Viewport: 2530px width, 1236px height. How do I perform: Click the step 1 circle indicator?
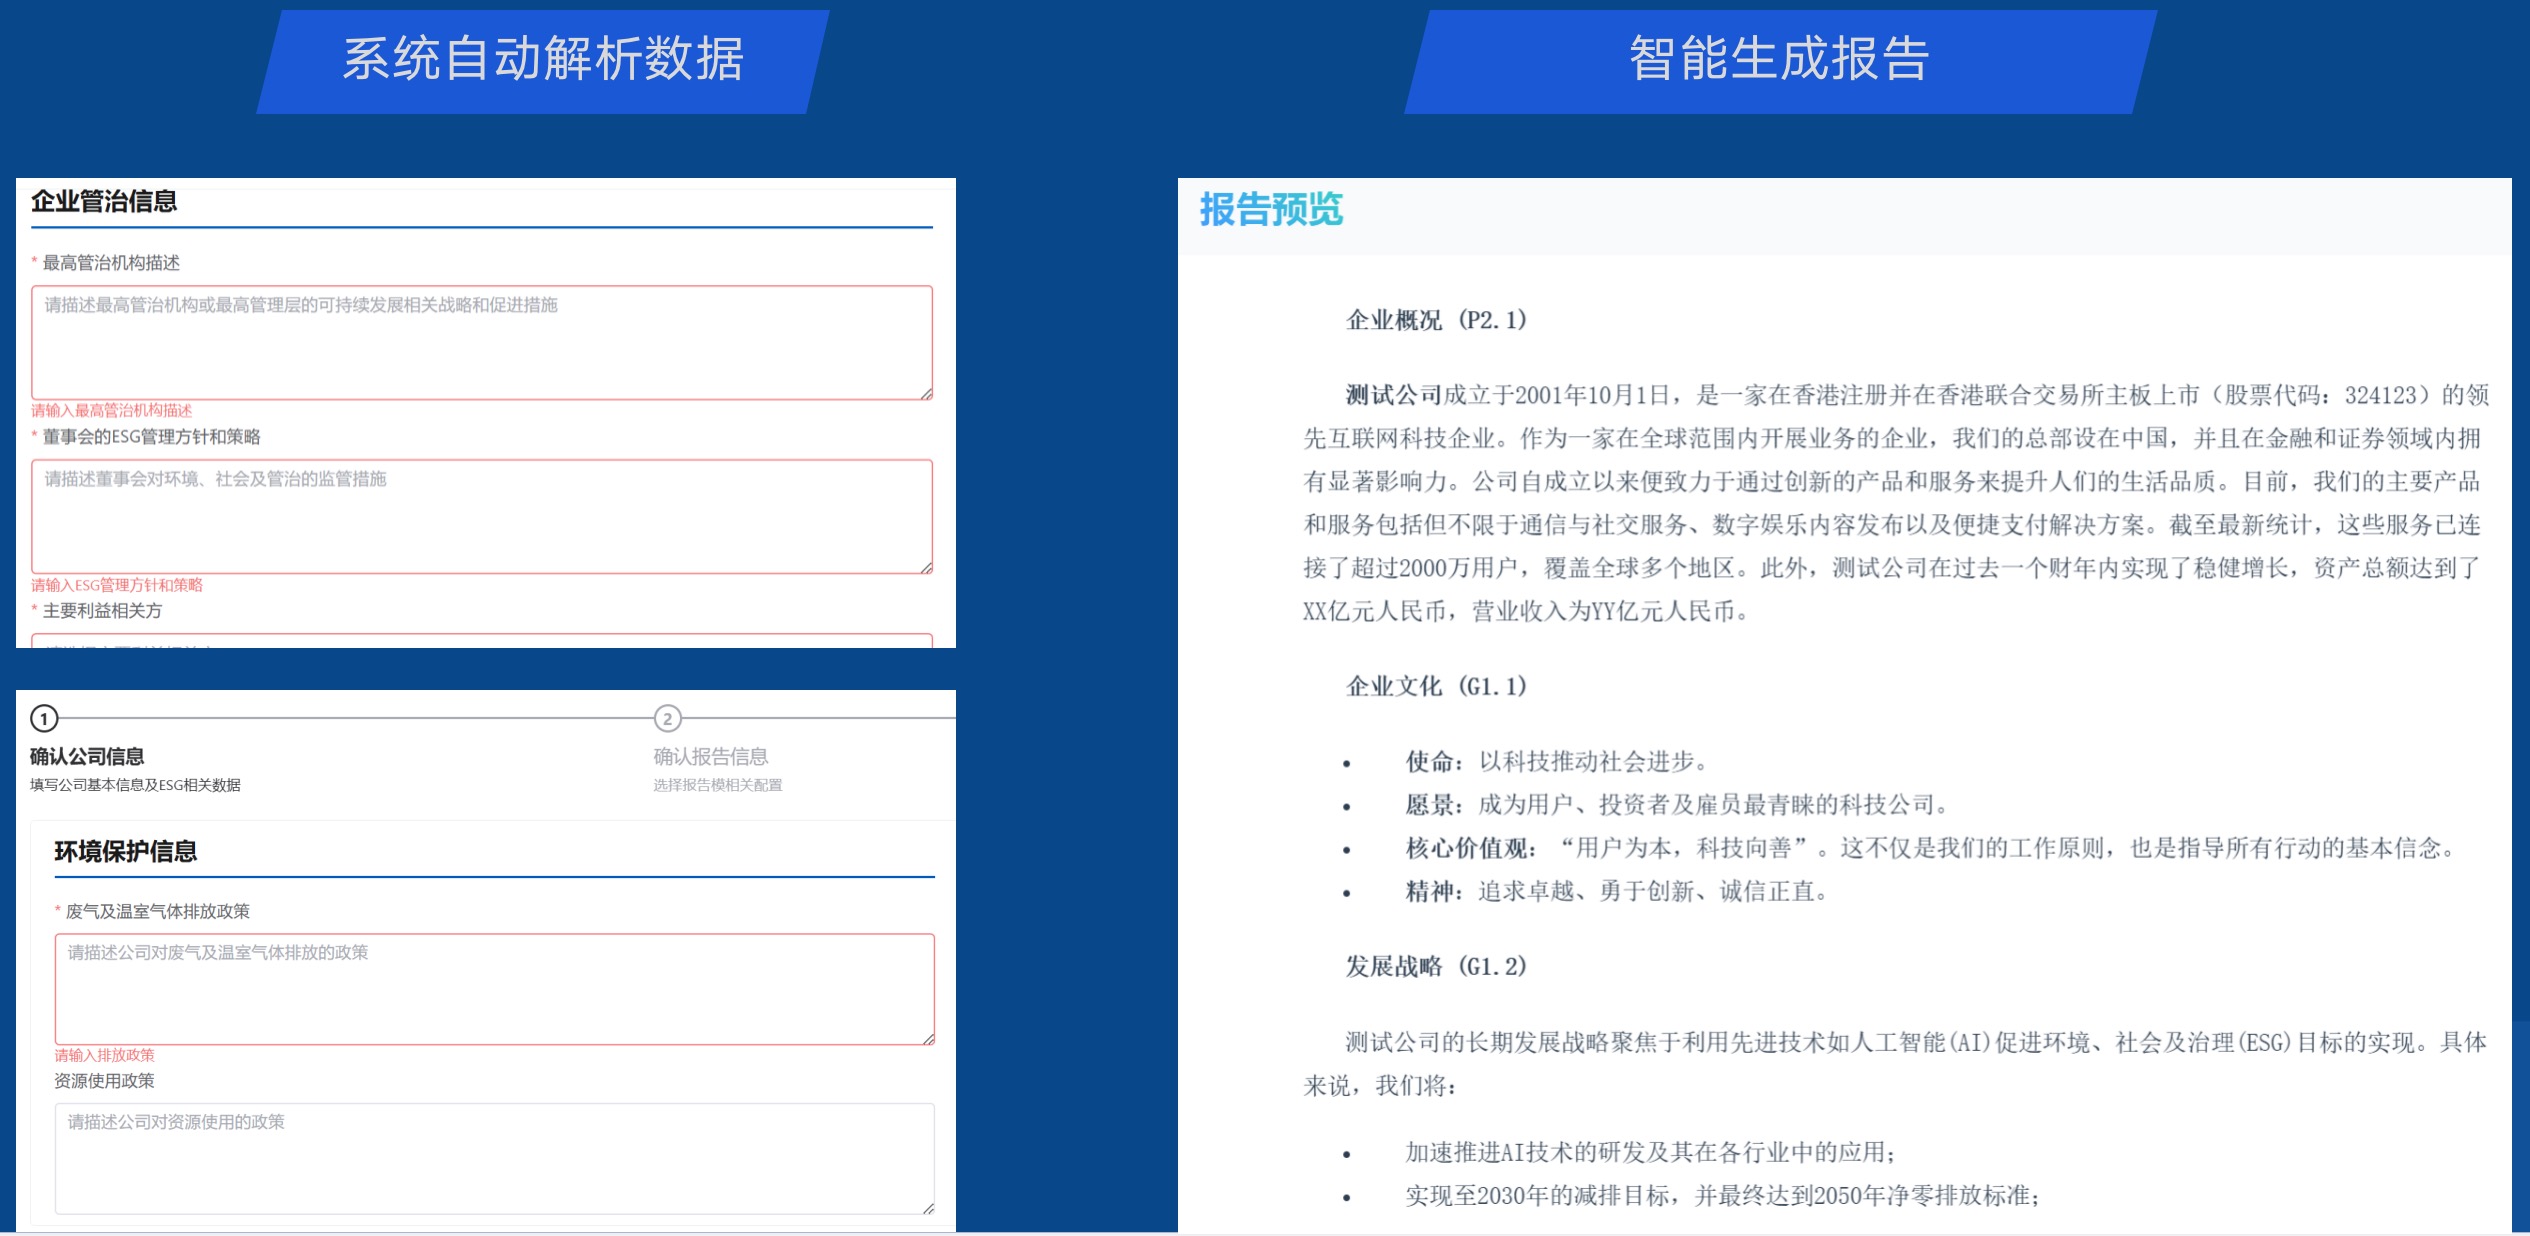pos(44,718)
